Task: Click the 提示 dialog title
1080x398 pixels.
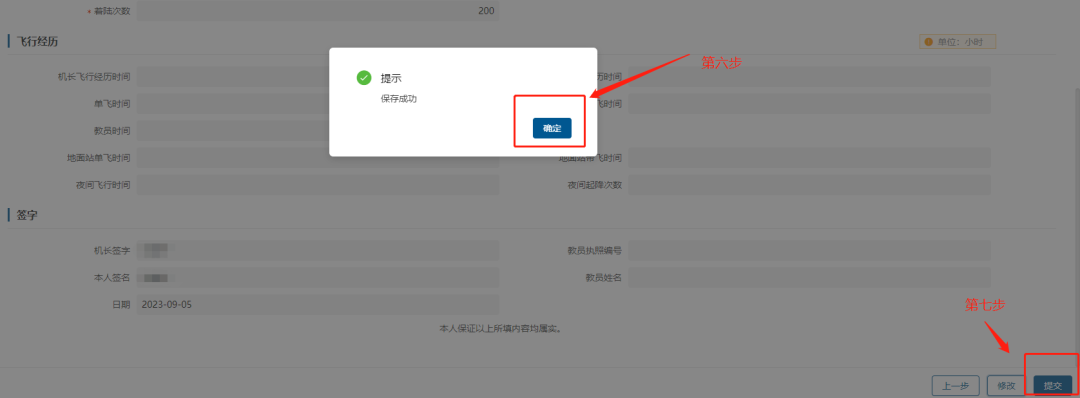Action: coord(391,78)
